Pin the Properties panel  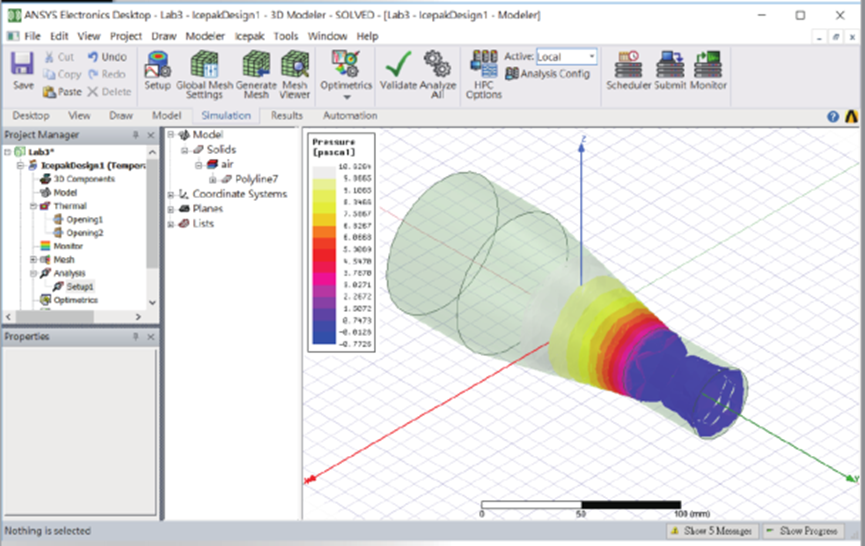135,336
